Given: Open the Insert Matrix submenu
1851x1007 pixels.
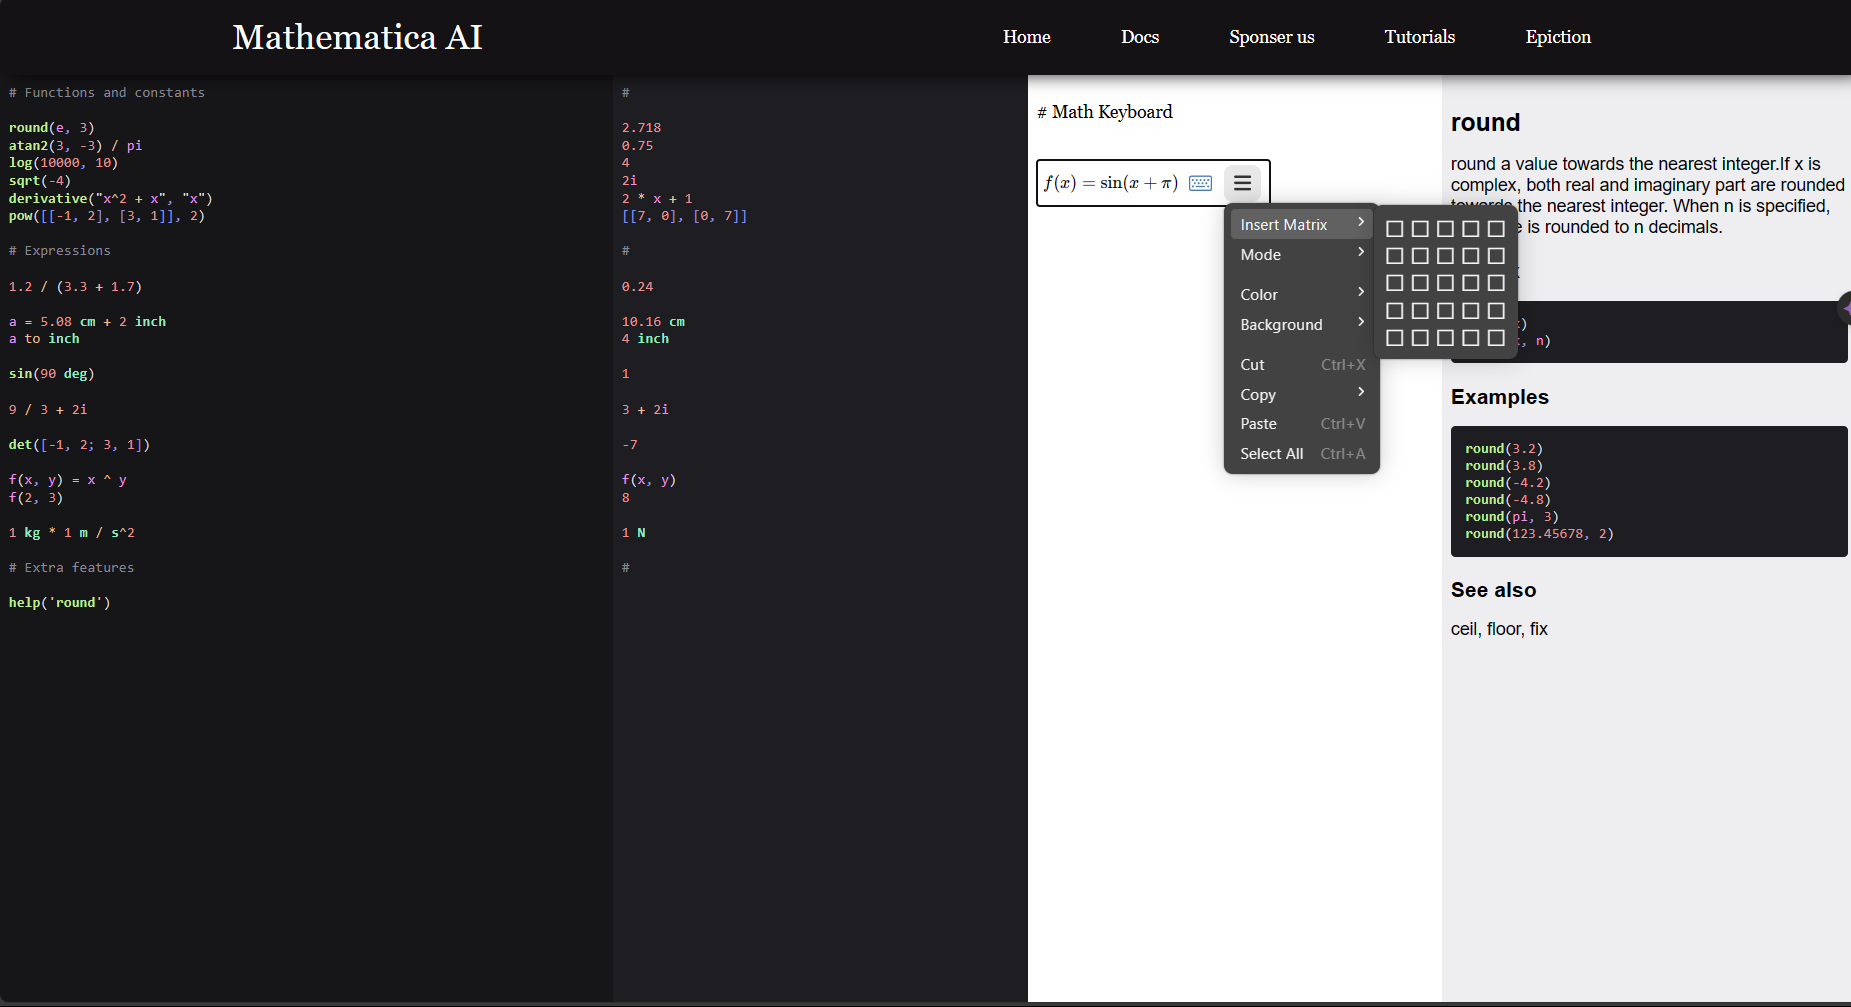Looking at the screenshot, I should coord(1301,224).
